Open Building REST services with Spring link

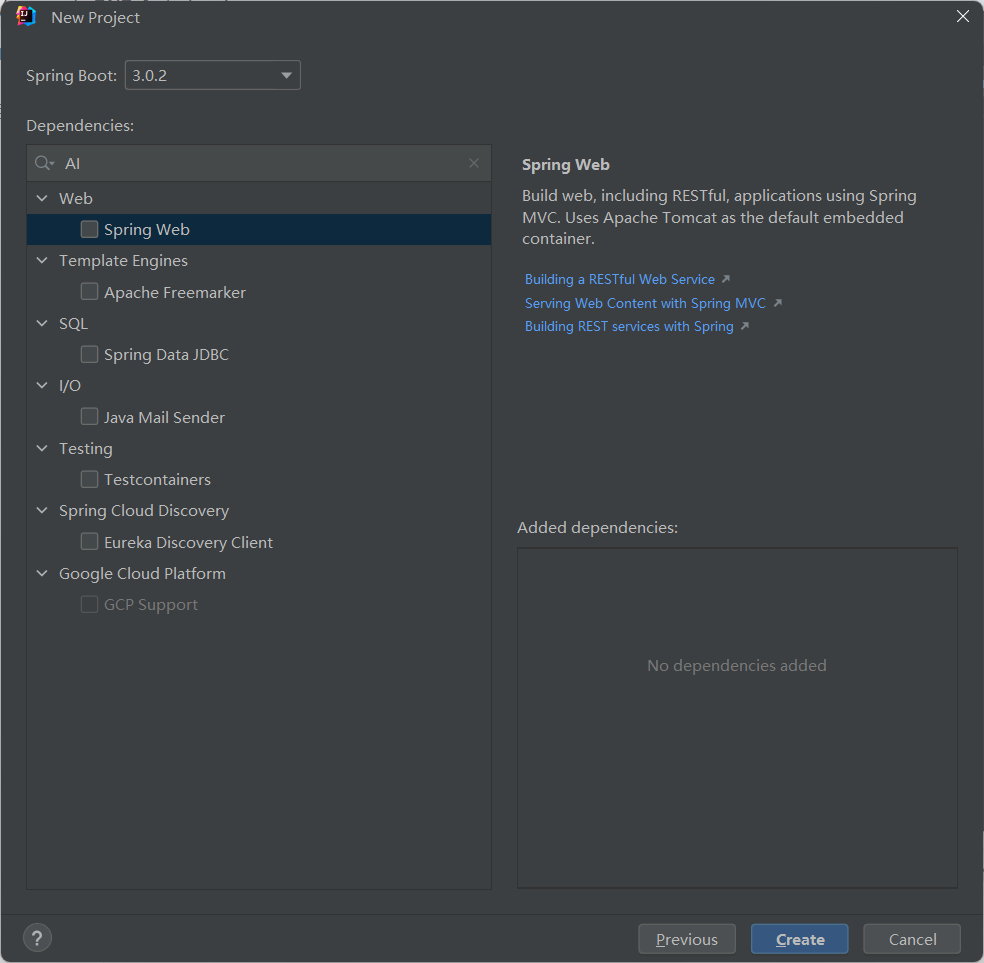click(629, 326)
